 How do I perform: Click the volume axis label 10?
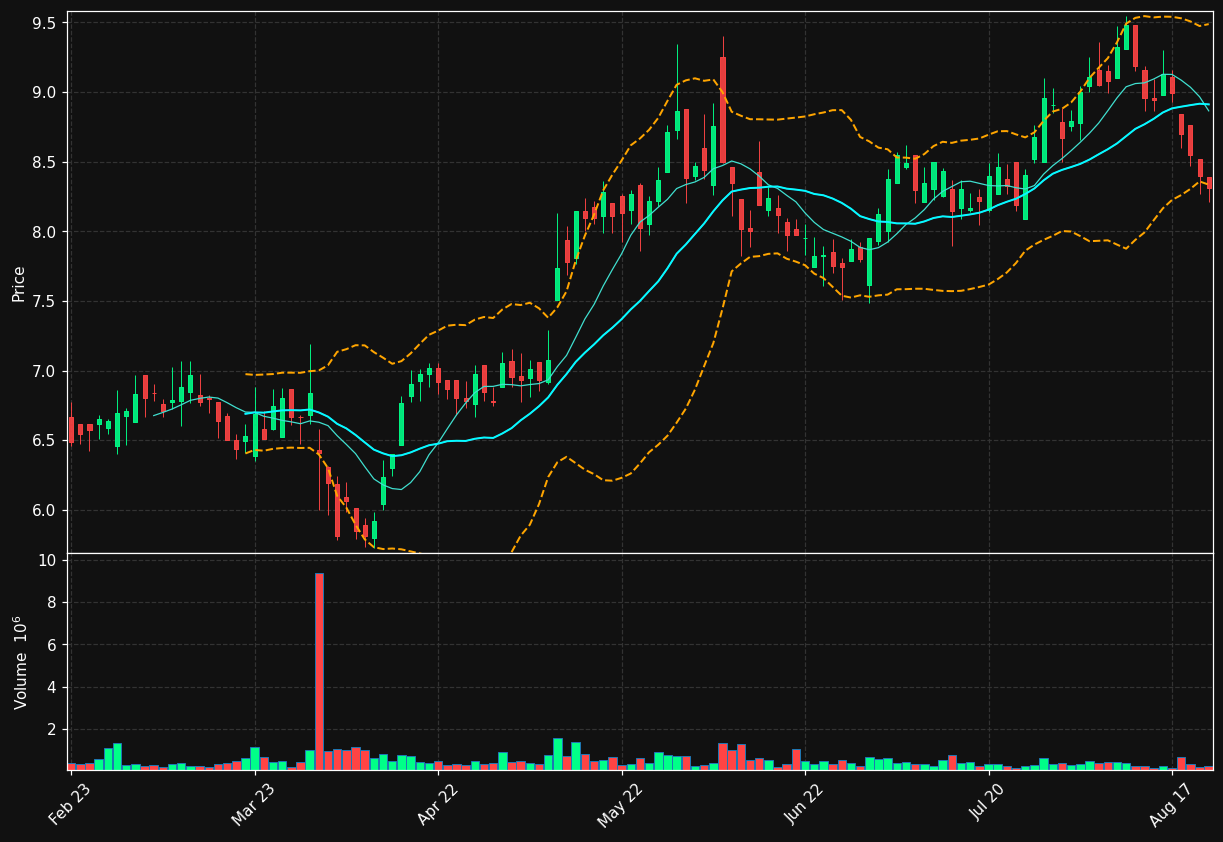[48, 560]
